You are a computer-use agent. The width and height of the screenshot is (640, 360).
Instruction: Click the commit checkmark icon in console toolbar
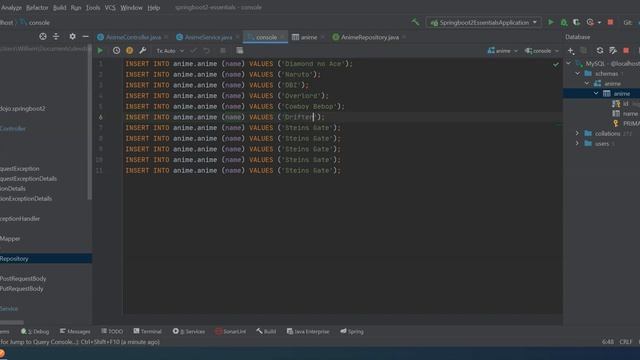[x=193, y=51]
